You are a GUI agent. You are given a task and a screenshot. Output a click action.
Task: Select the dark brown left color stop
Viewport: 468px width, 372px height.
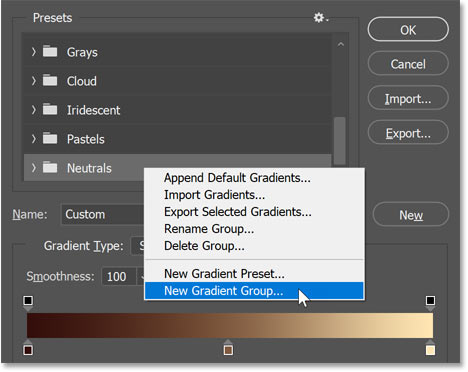coord(28,349)
